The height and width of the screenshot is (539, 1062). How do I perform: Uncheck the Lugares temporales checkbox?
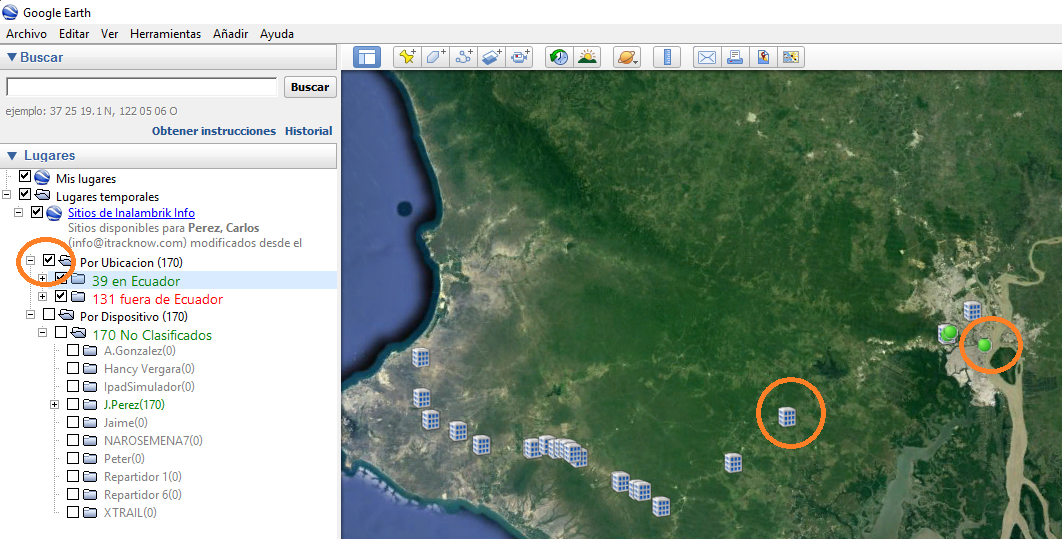coord(25,194)
